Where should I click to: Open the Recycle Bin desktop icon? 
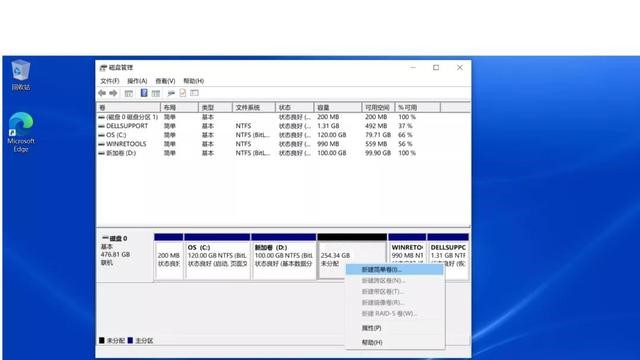20,75
